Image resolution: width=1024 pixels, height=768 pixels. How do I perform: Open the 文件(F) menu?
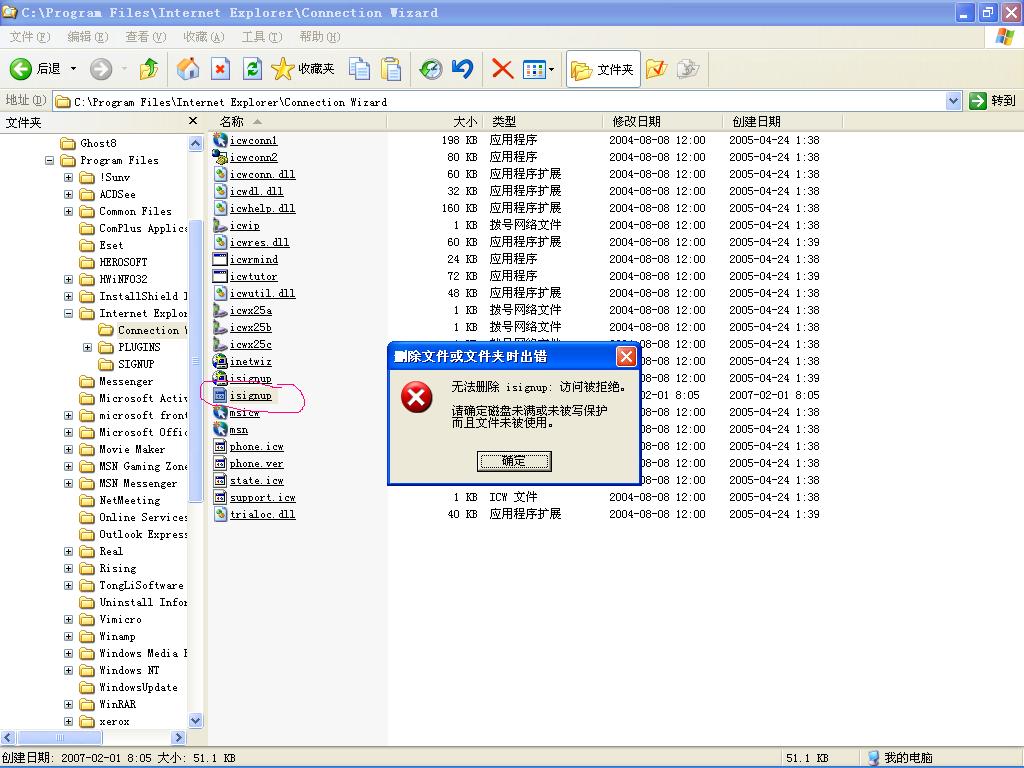pos(30,37)
